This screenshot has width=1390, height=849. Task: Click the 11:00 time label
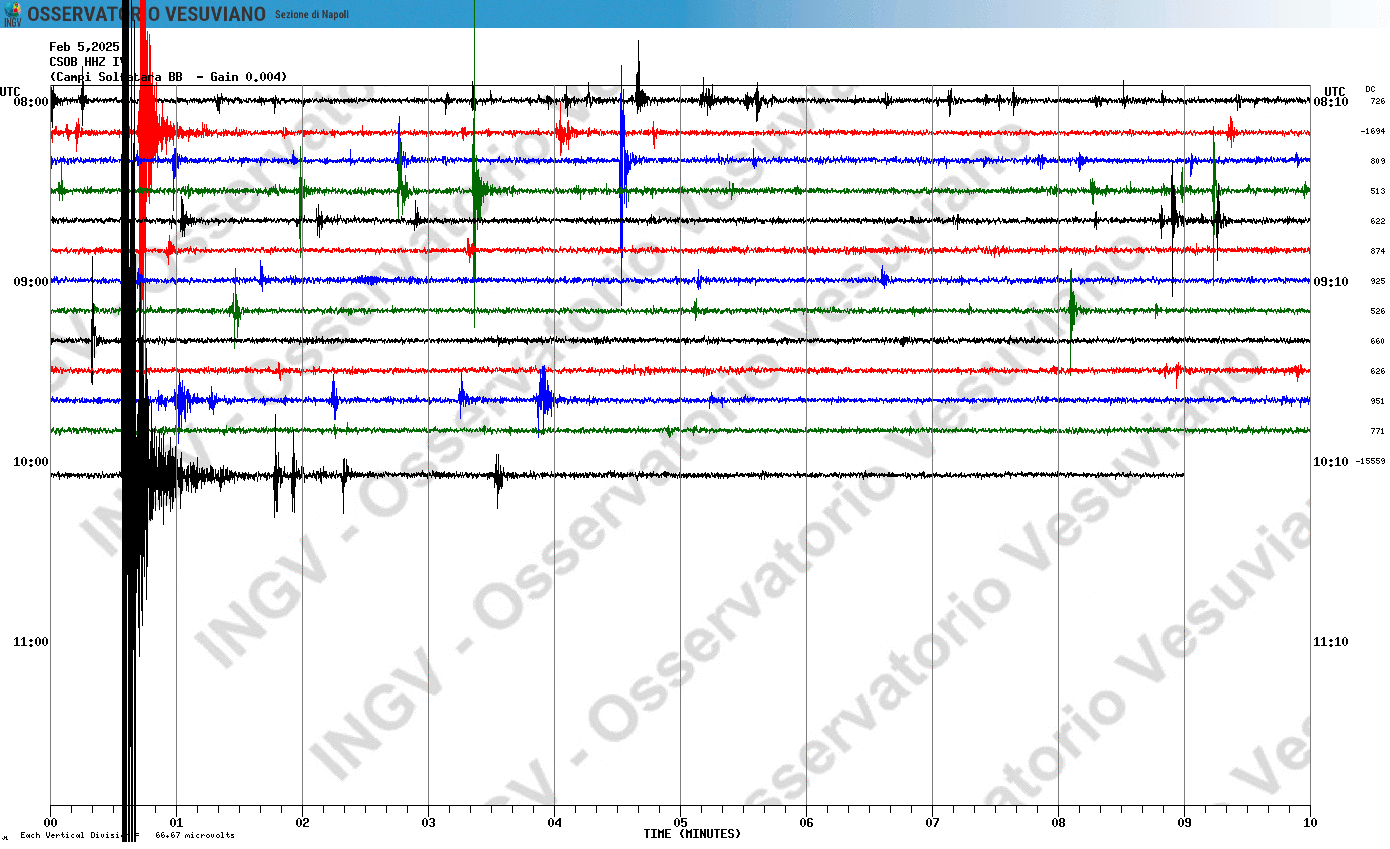click(x=32, y=642)
